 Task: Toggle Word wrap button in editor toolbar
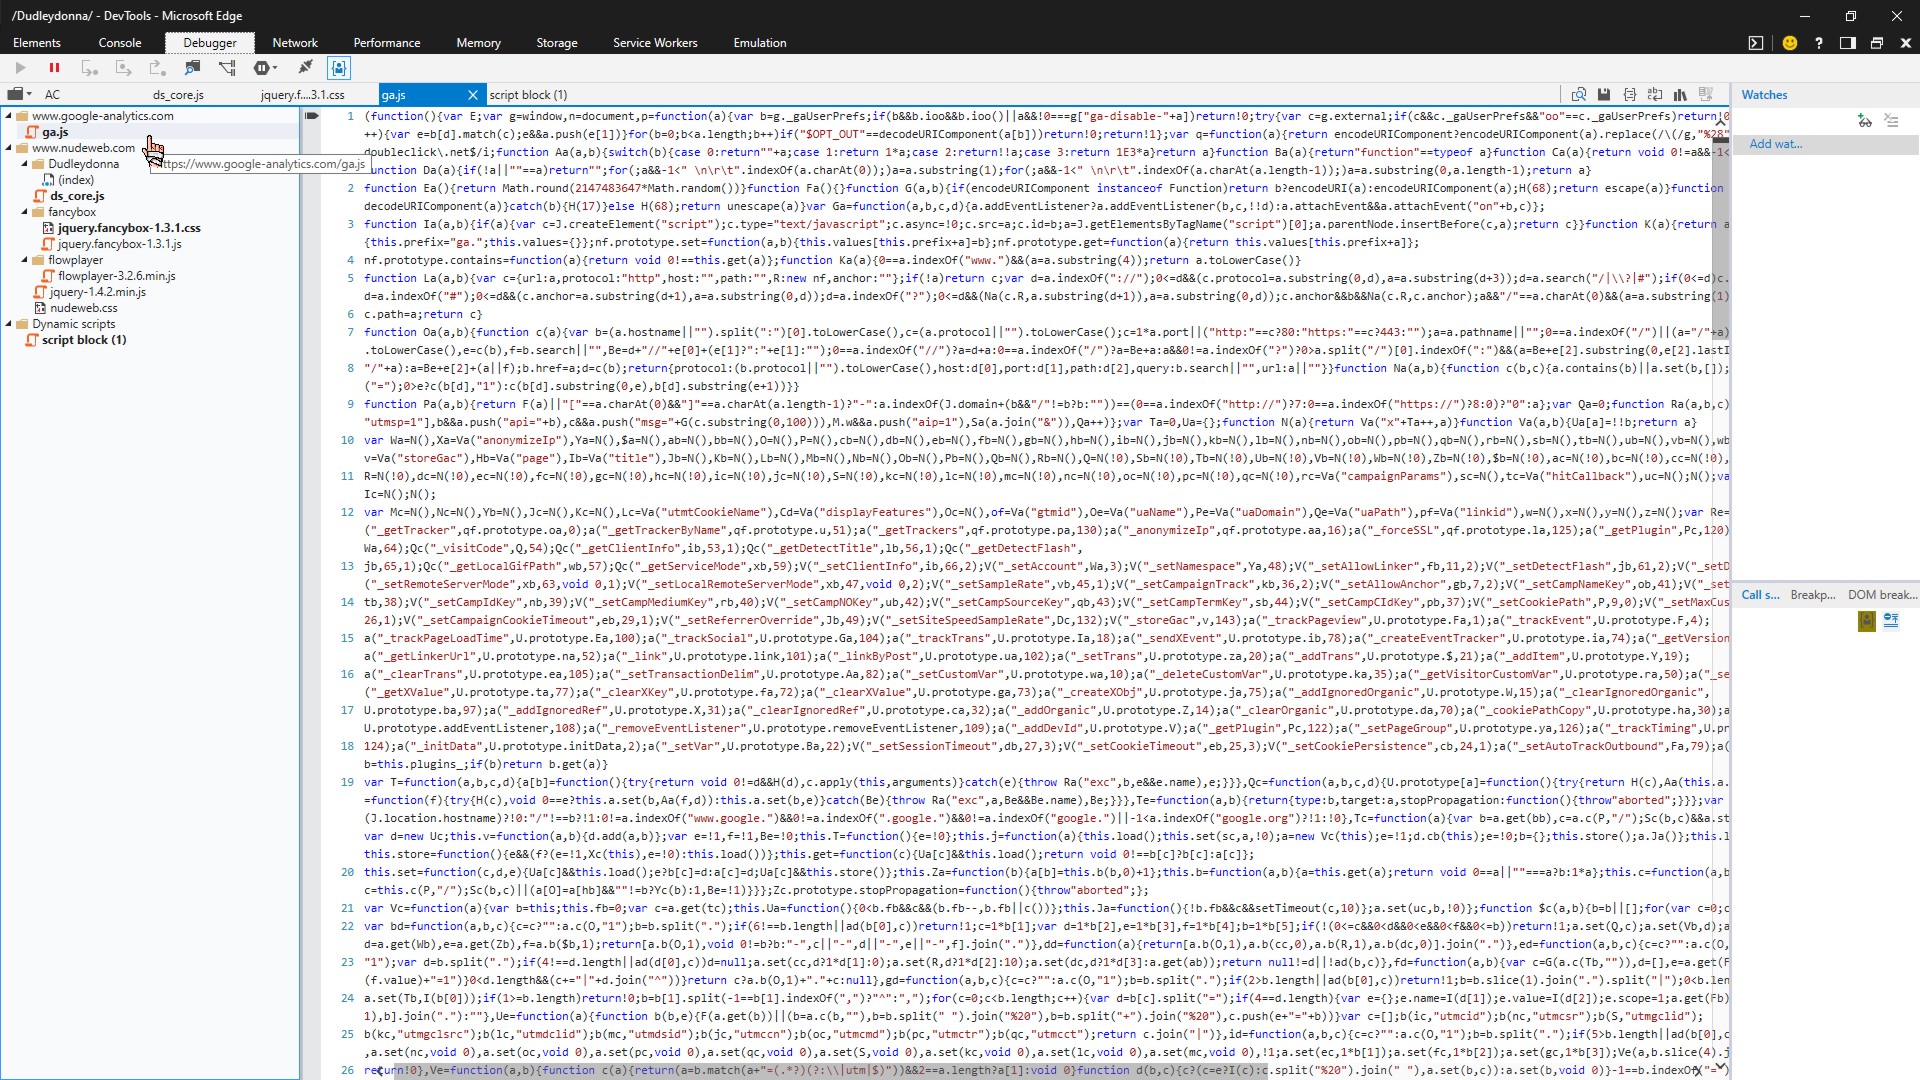click(x=1655, y=94)
